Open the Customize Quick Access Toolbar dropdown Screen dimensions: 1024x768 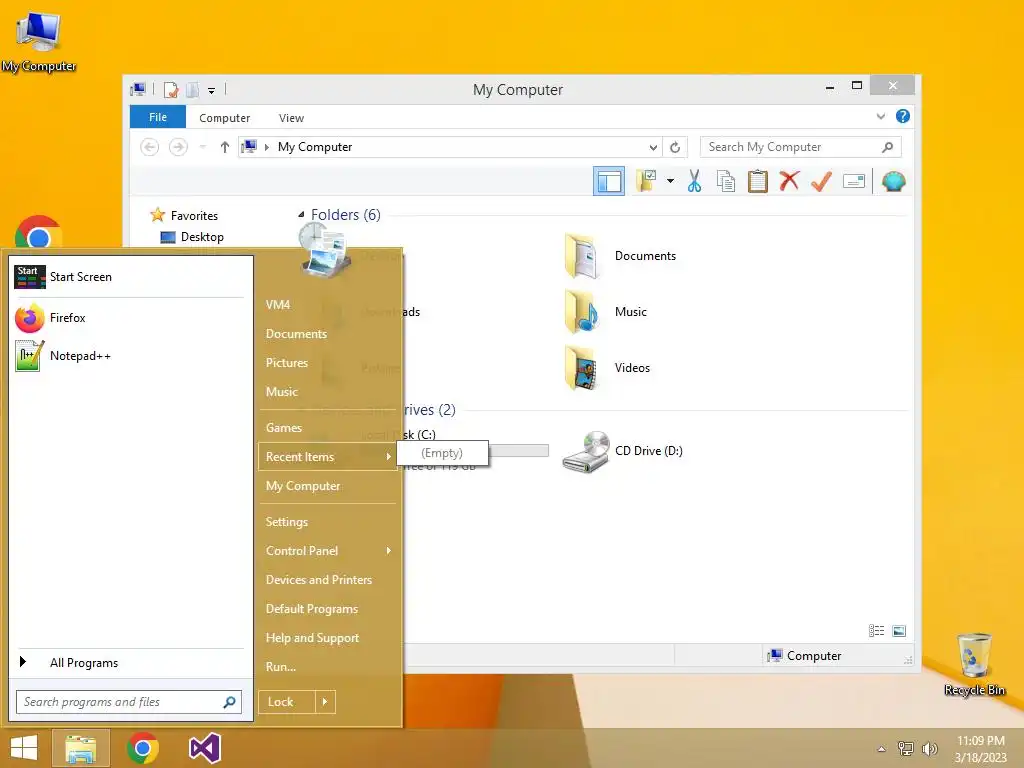212,91
